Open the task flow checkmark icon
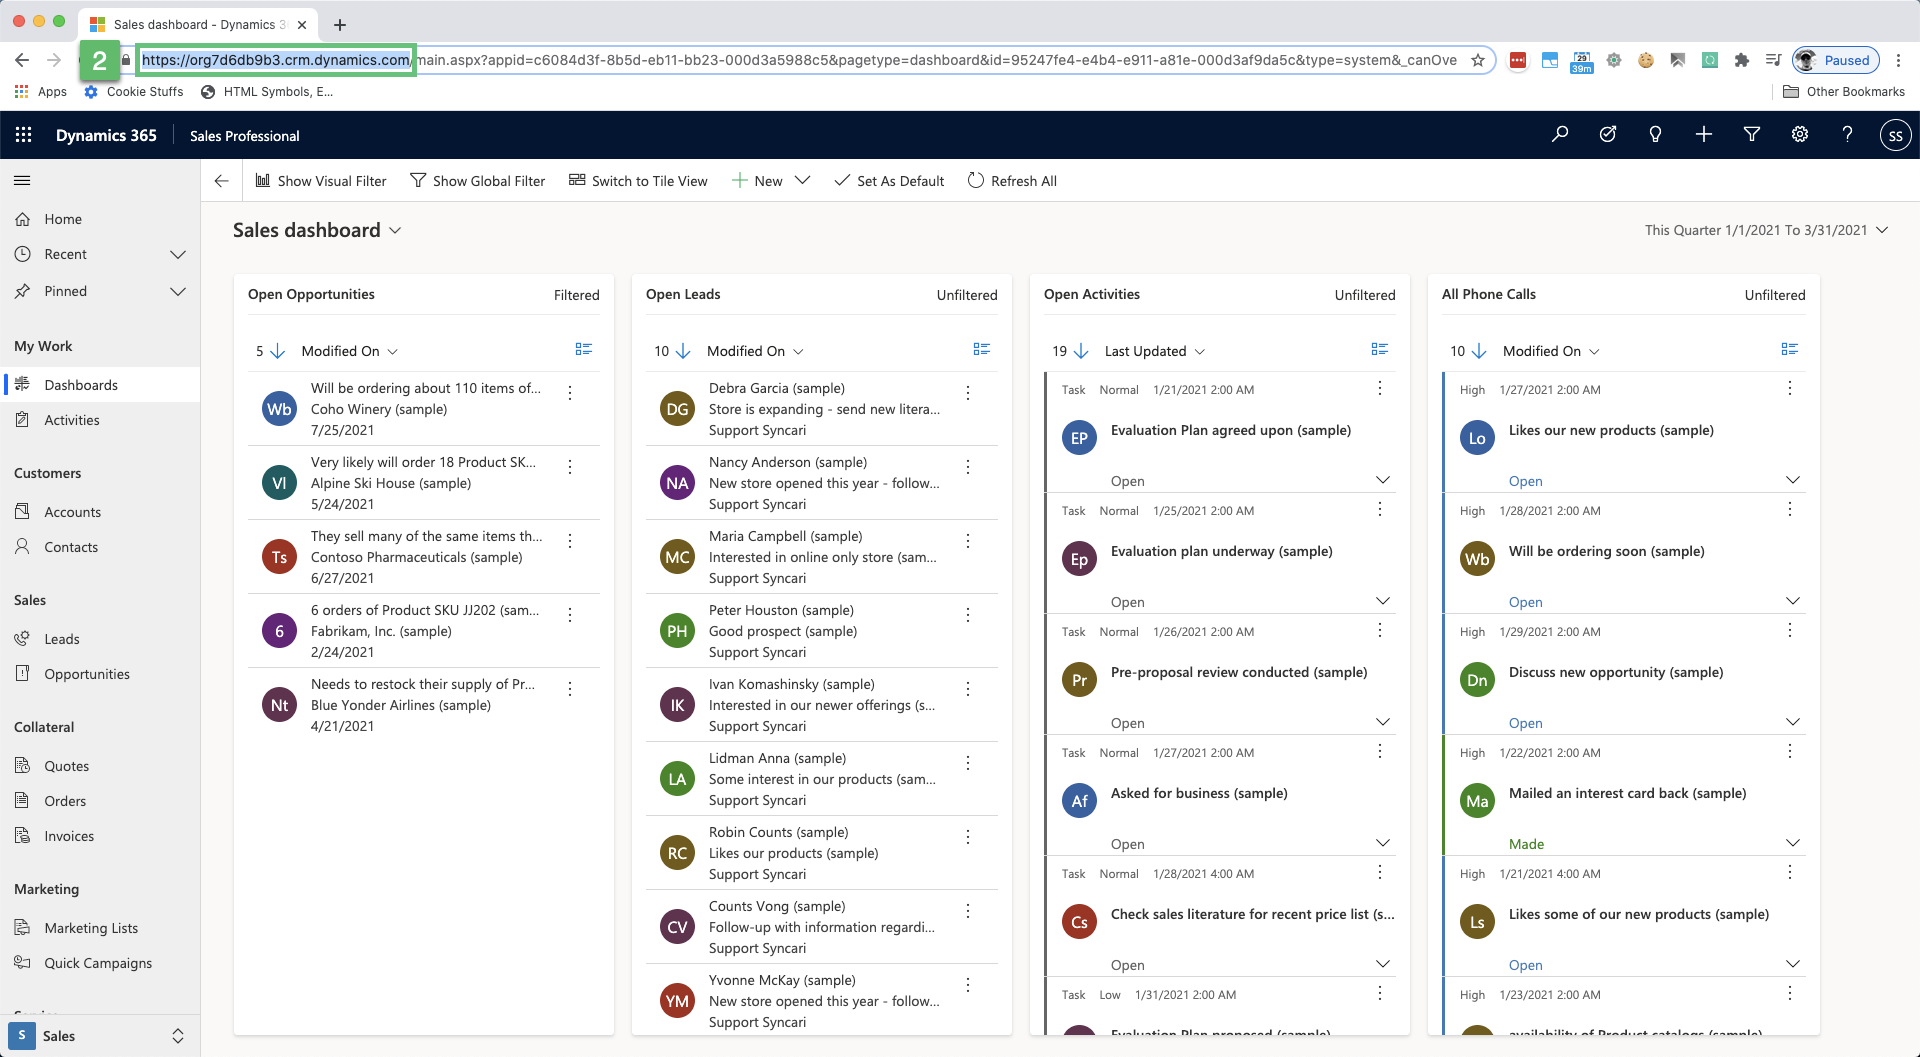The image size is (1920, 1057). coord(1608,134)
